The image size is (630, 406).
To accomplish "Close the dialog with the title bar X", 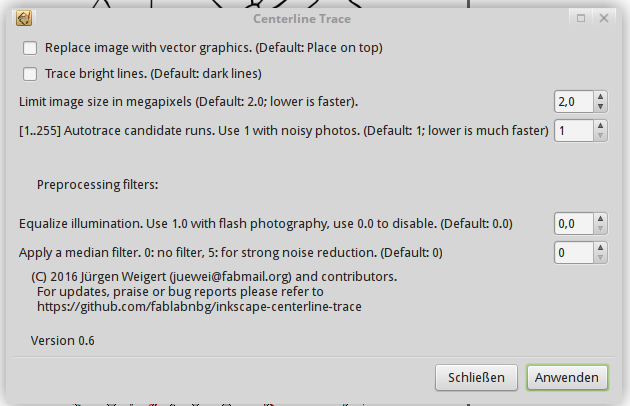I will point(605,18).
